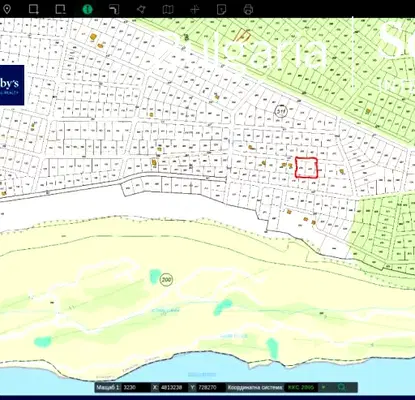Viewport: 415px width, 400px height.
Task: Edit the map scale field 3230
Action: (136, 387)
